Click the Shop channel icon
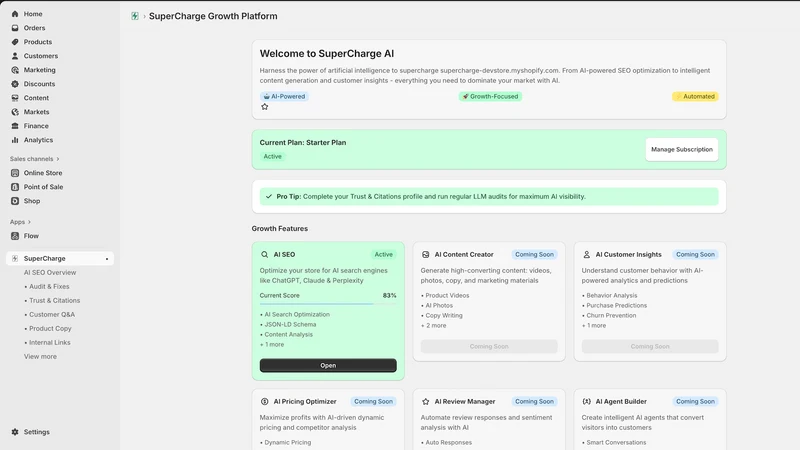800x450 pixels. point(15,201)
